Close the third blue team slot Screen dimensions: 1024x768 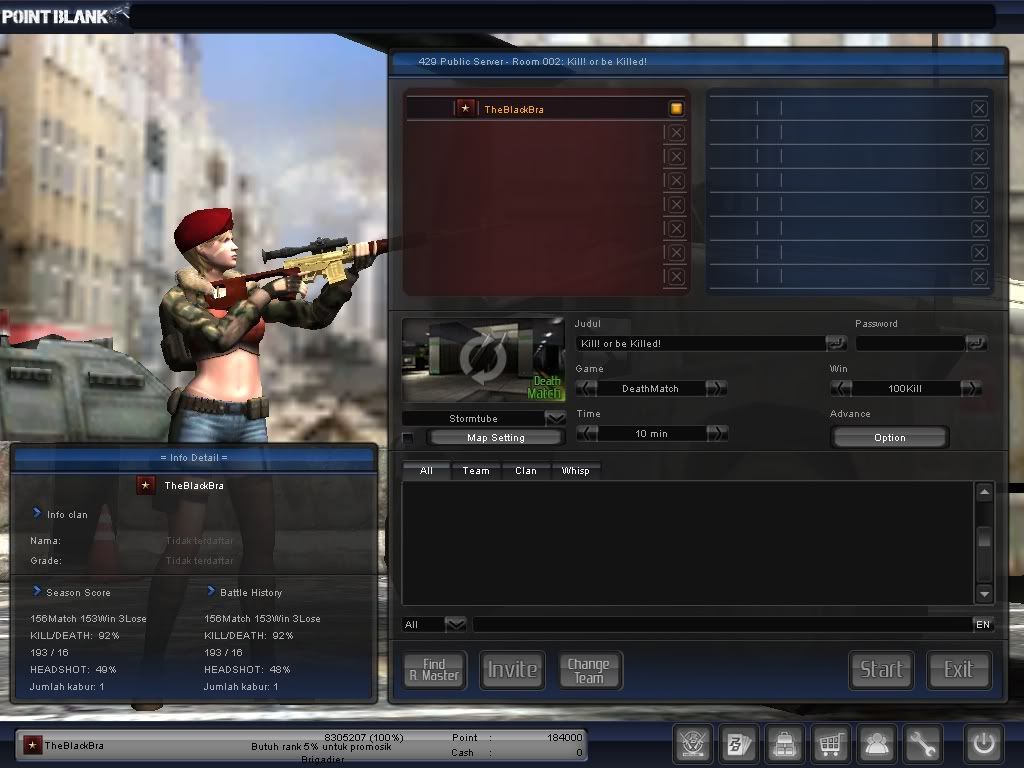coord(979,156)
